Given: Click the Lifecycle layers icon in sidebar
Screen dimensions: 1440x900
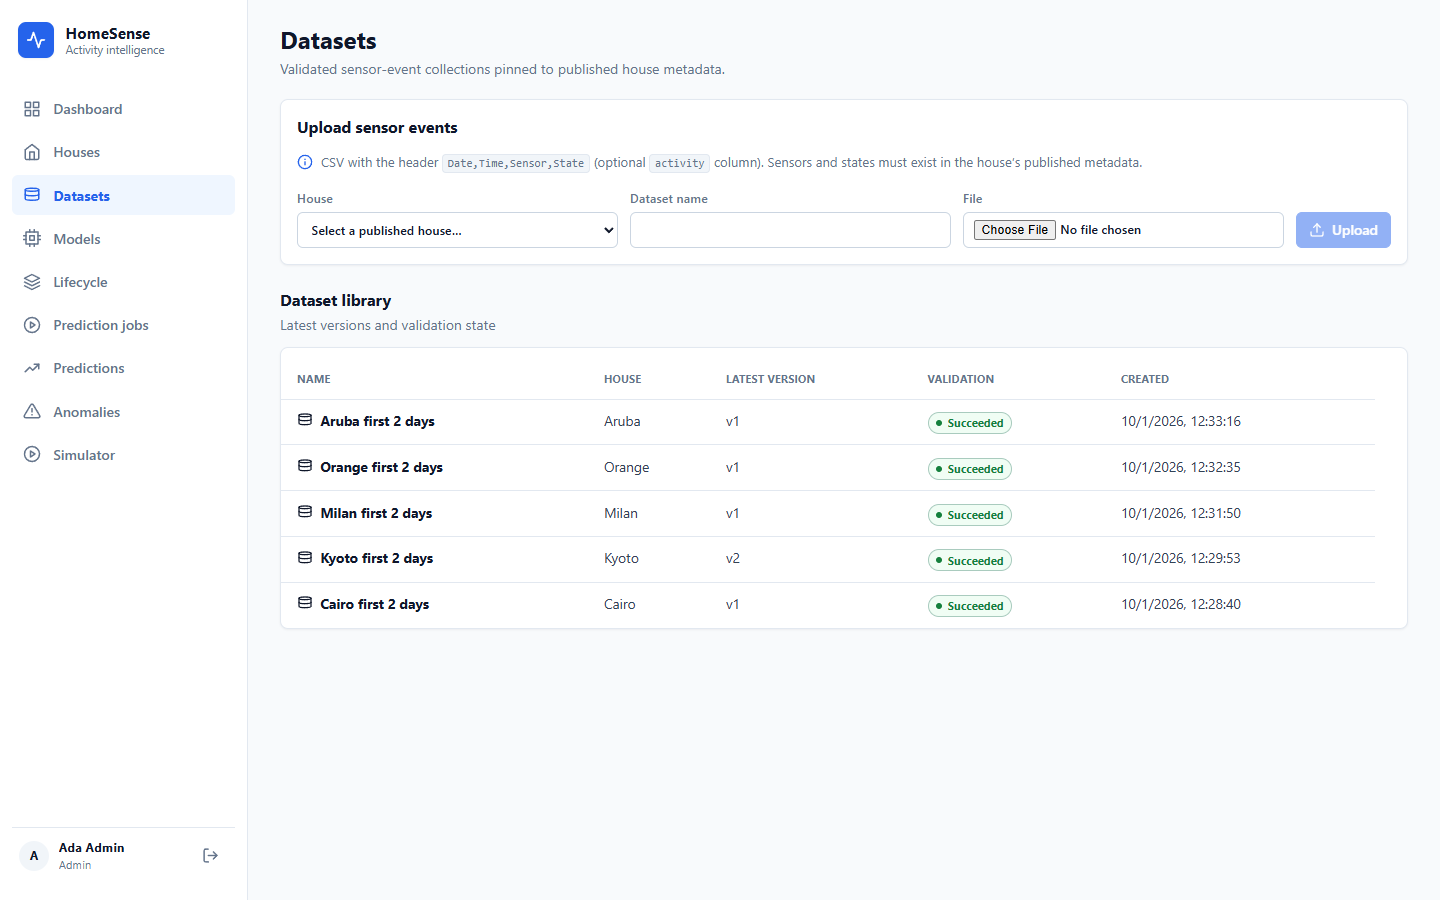Looking at the screenshot, I should tap(32, 282).
